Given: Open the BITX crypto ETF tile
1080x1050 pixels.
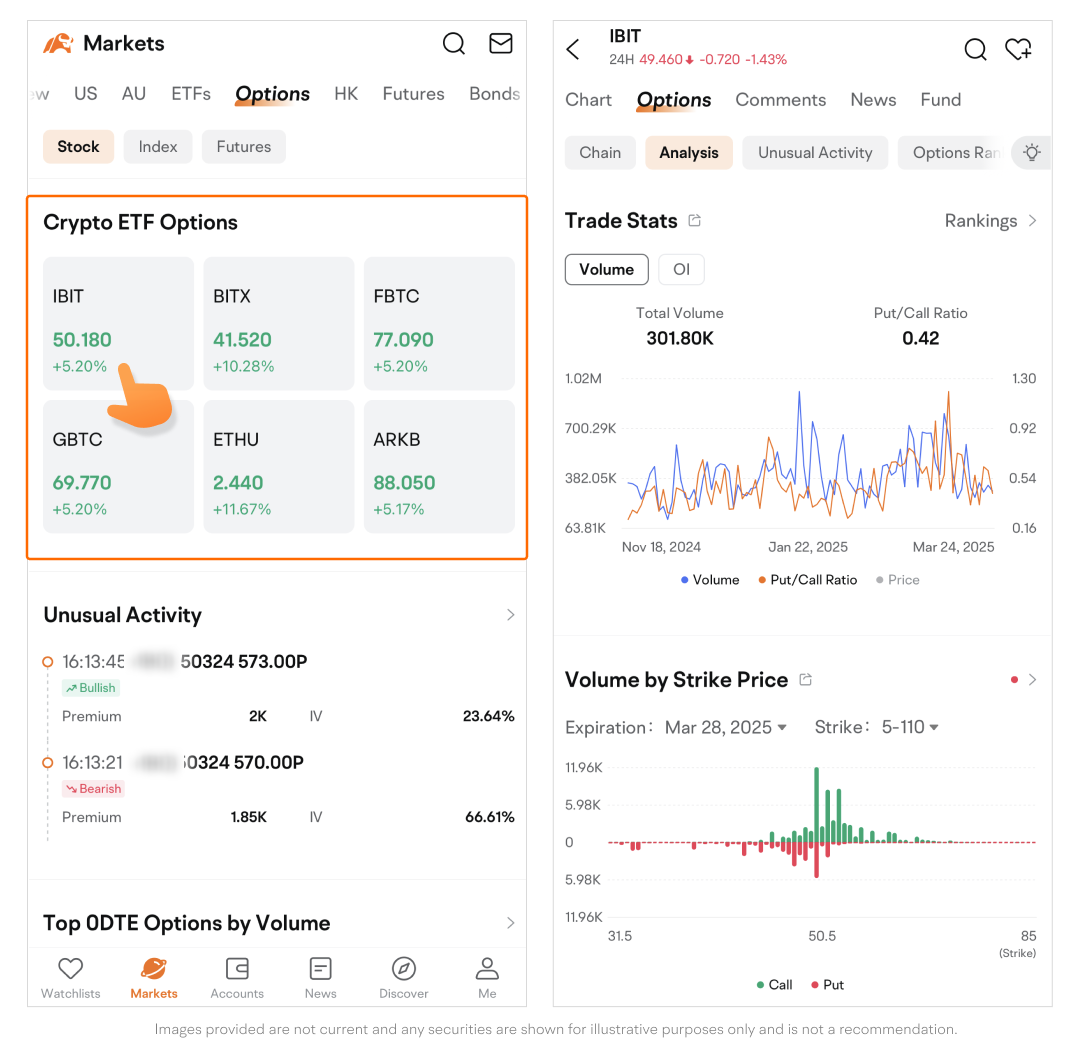Looking at the screenshot, I should [279, 323].
